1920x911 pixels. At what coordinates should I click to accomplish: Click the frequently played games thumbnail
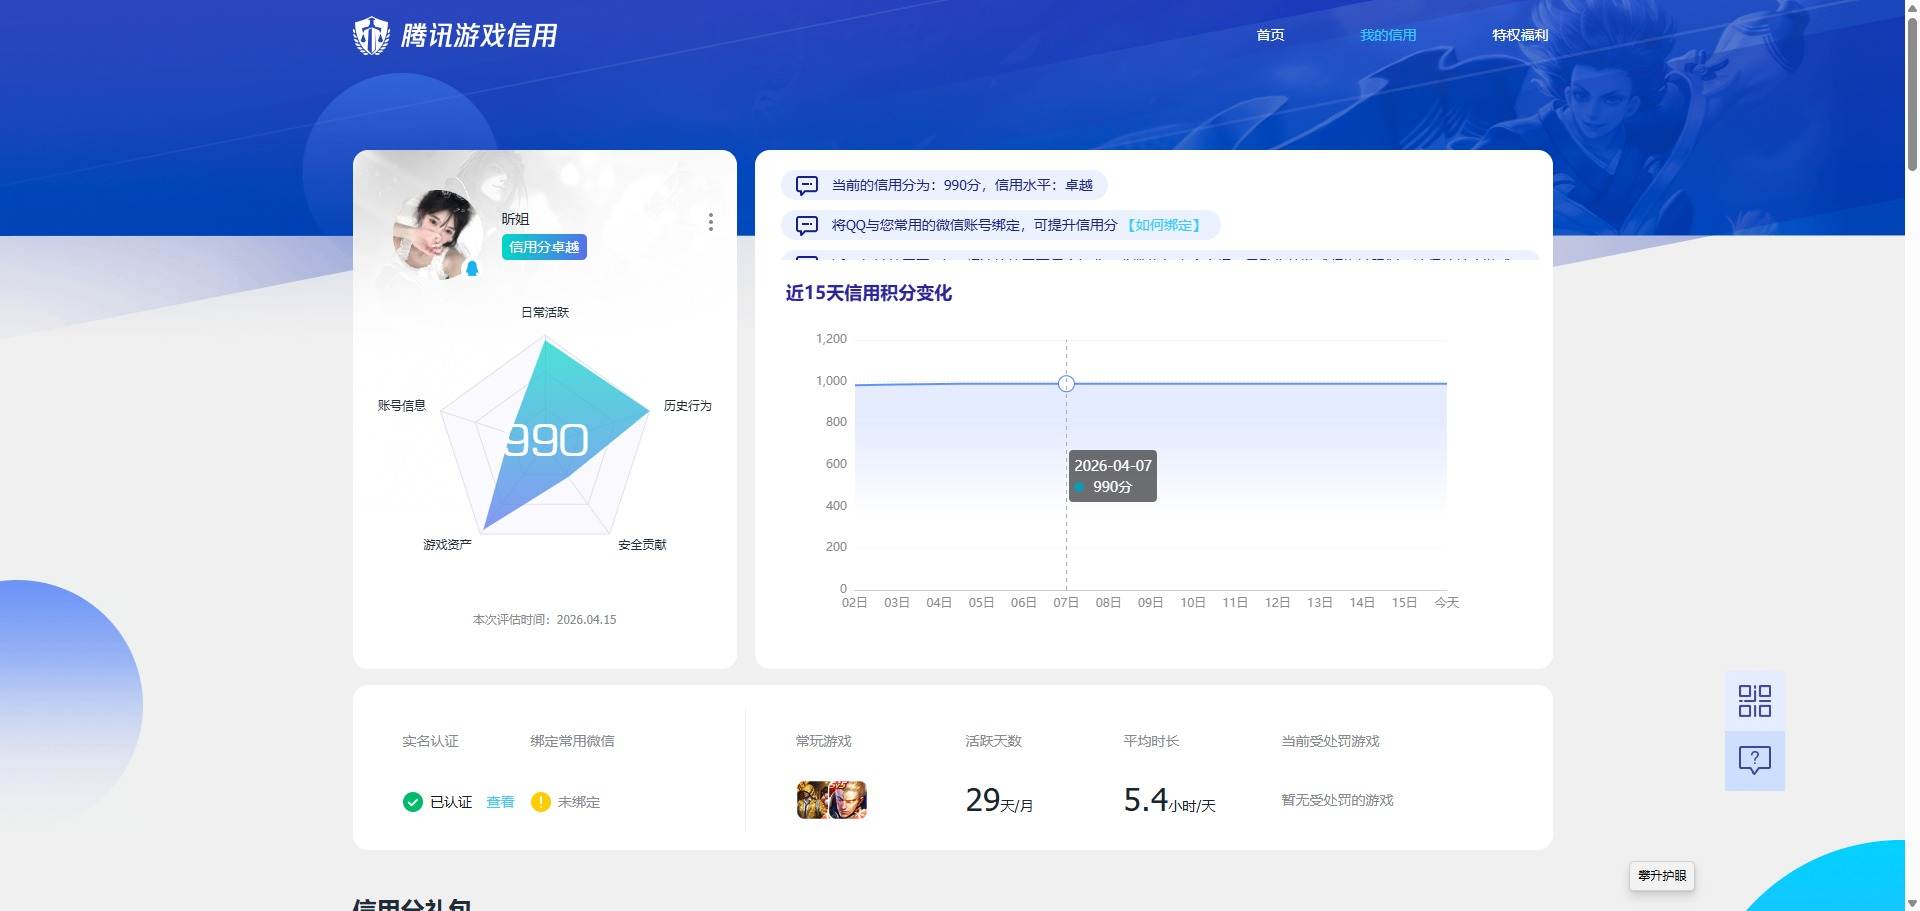831,800
